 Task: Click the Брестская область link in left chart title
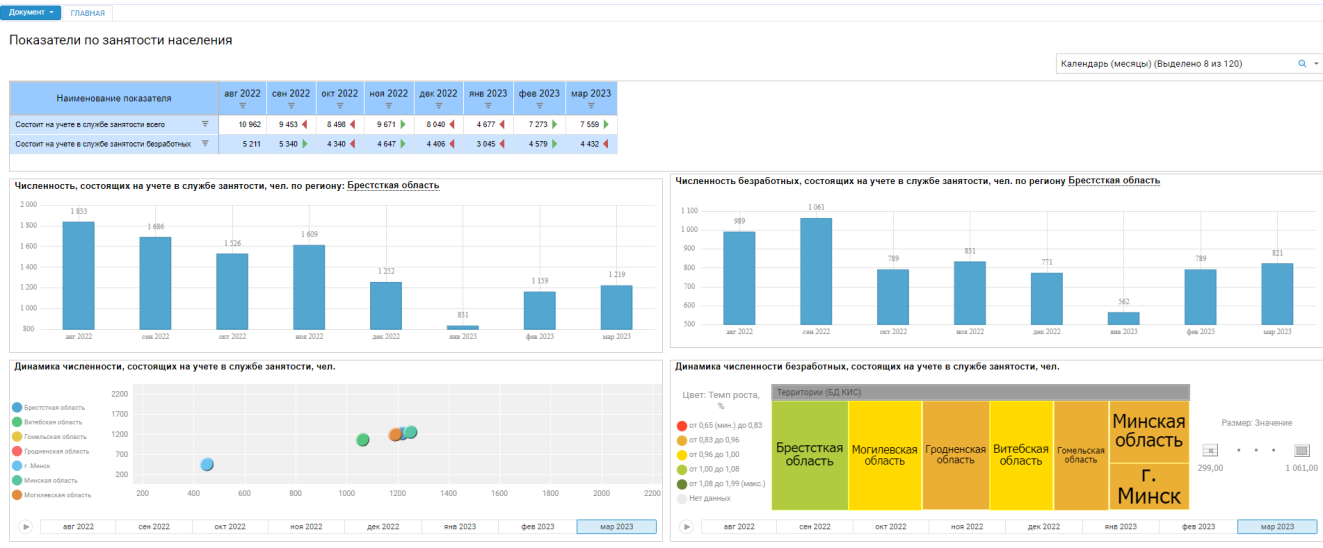[393, 185]
